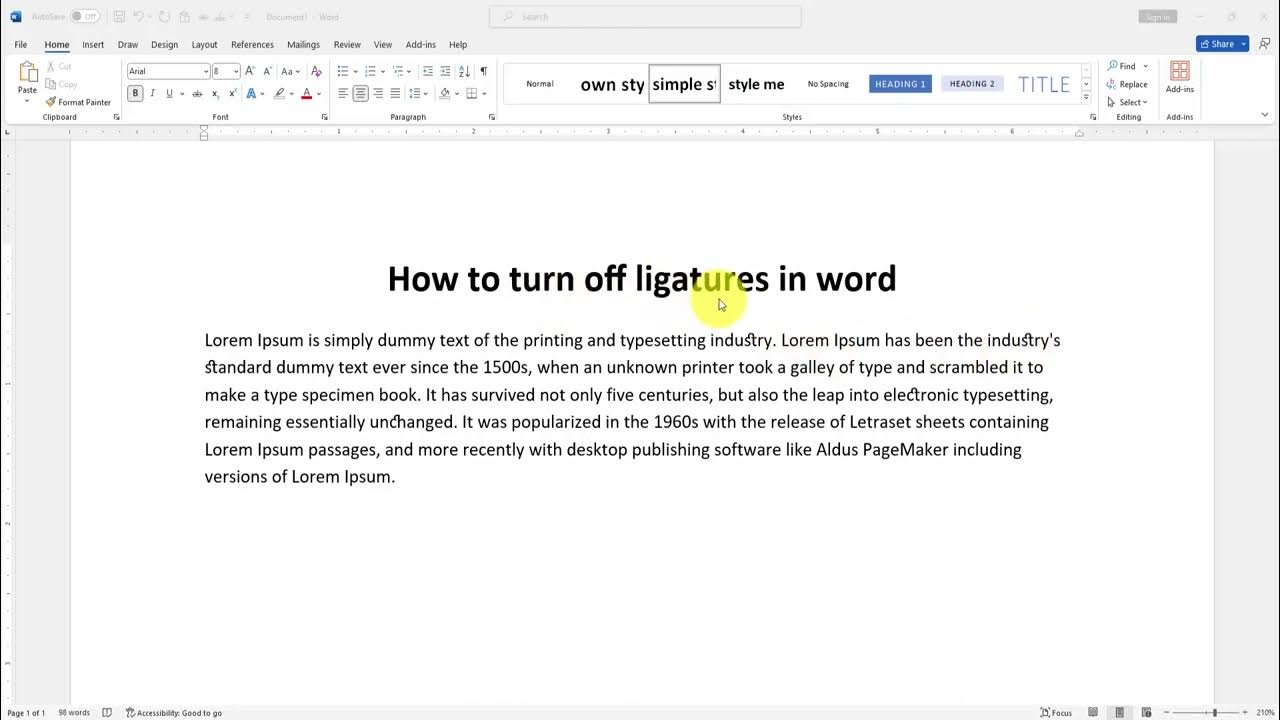Image resolution: width=1280 pixels, height=720 pixels.
Task: Click Find in Editing group
Action: coord(1121,66)
